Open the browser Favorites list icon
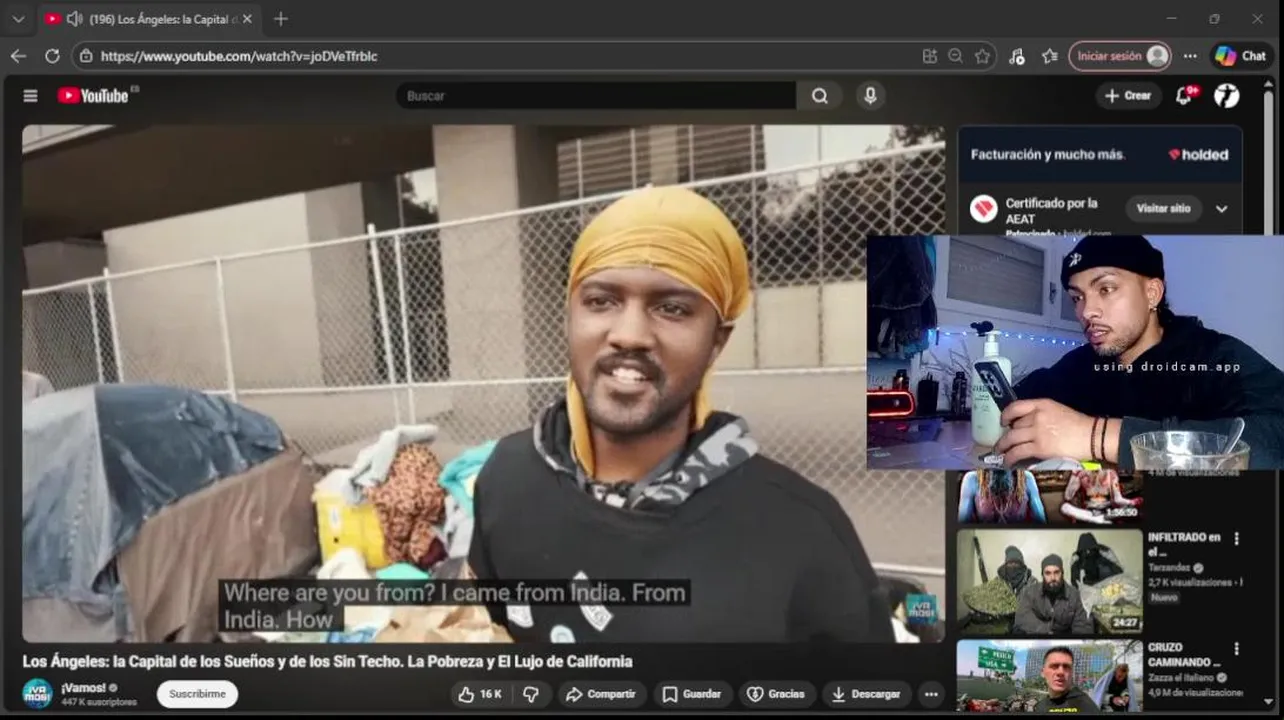This screenshot has width=1284, height=720. coord(1049,56)
